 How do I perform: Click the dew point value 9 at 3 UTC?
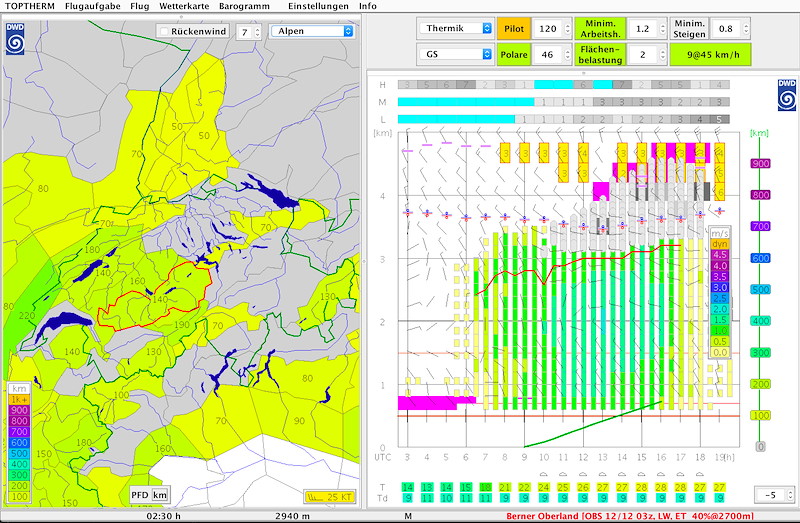click(407, 498)
